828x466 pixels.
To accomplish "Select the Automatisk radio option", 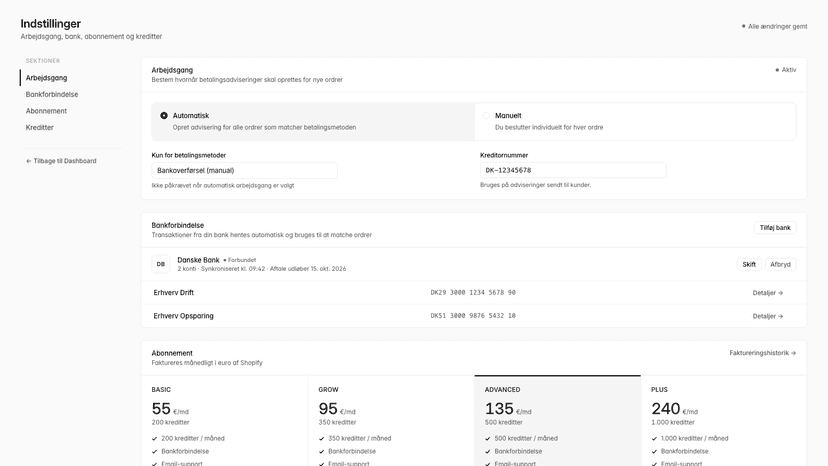I will click(313, 122).
